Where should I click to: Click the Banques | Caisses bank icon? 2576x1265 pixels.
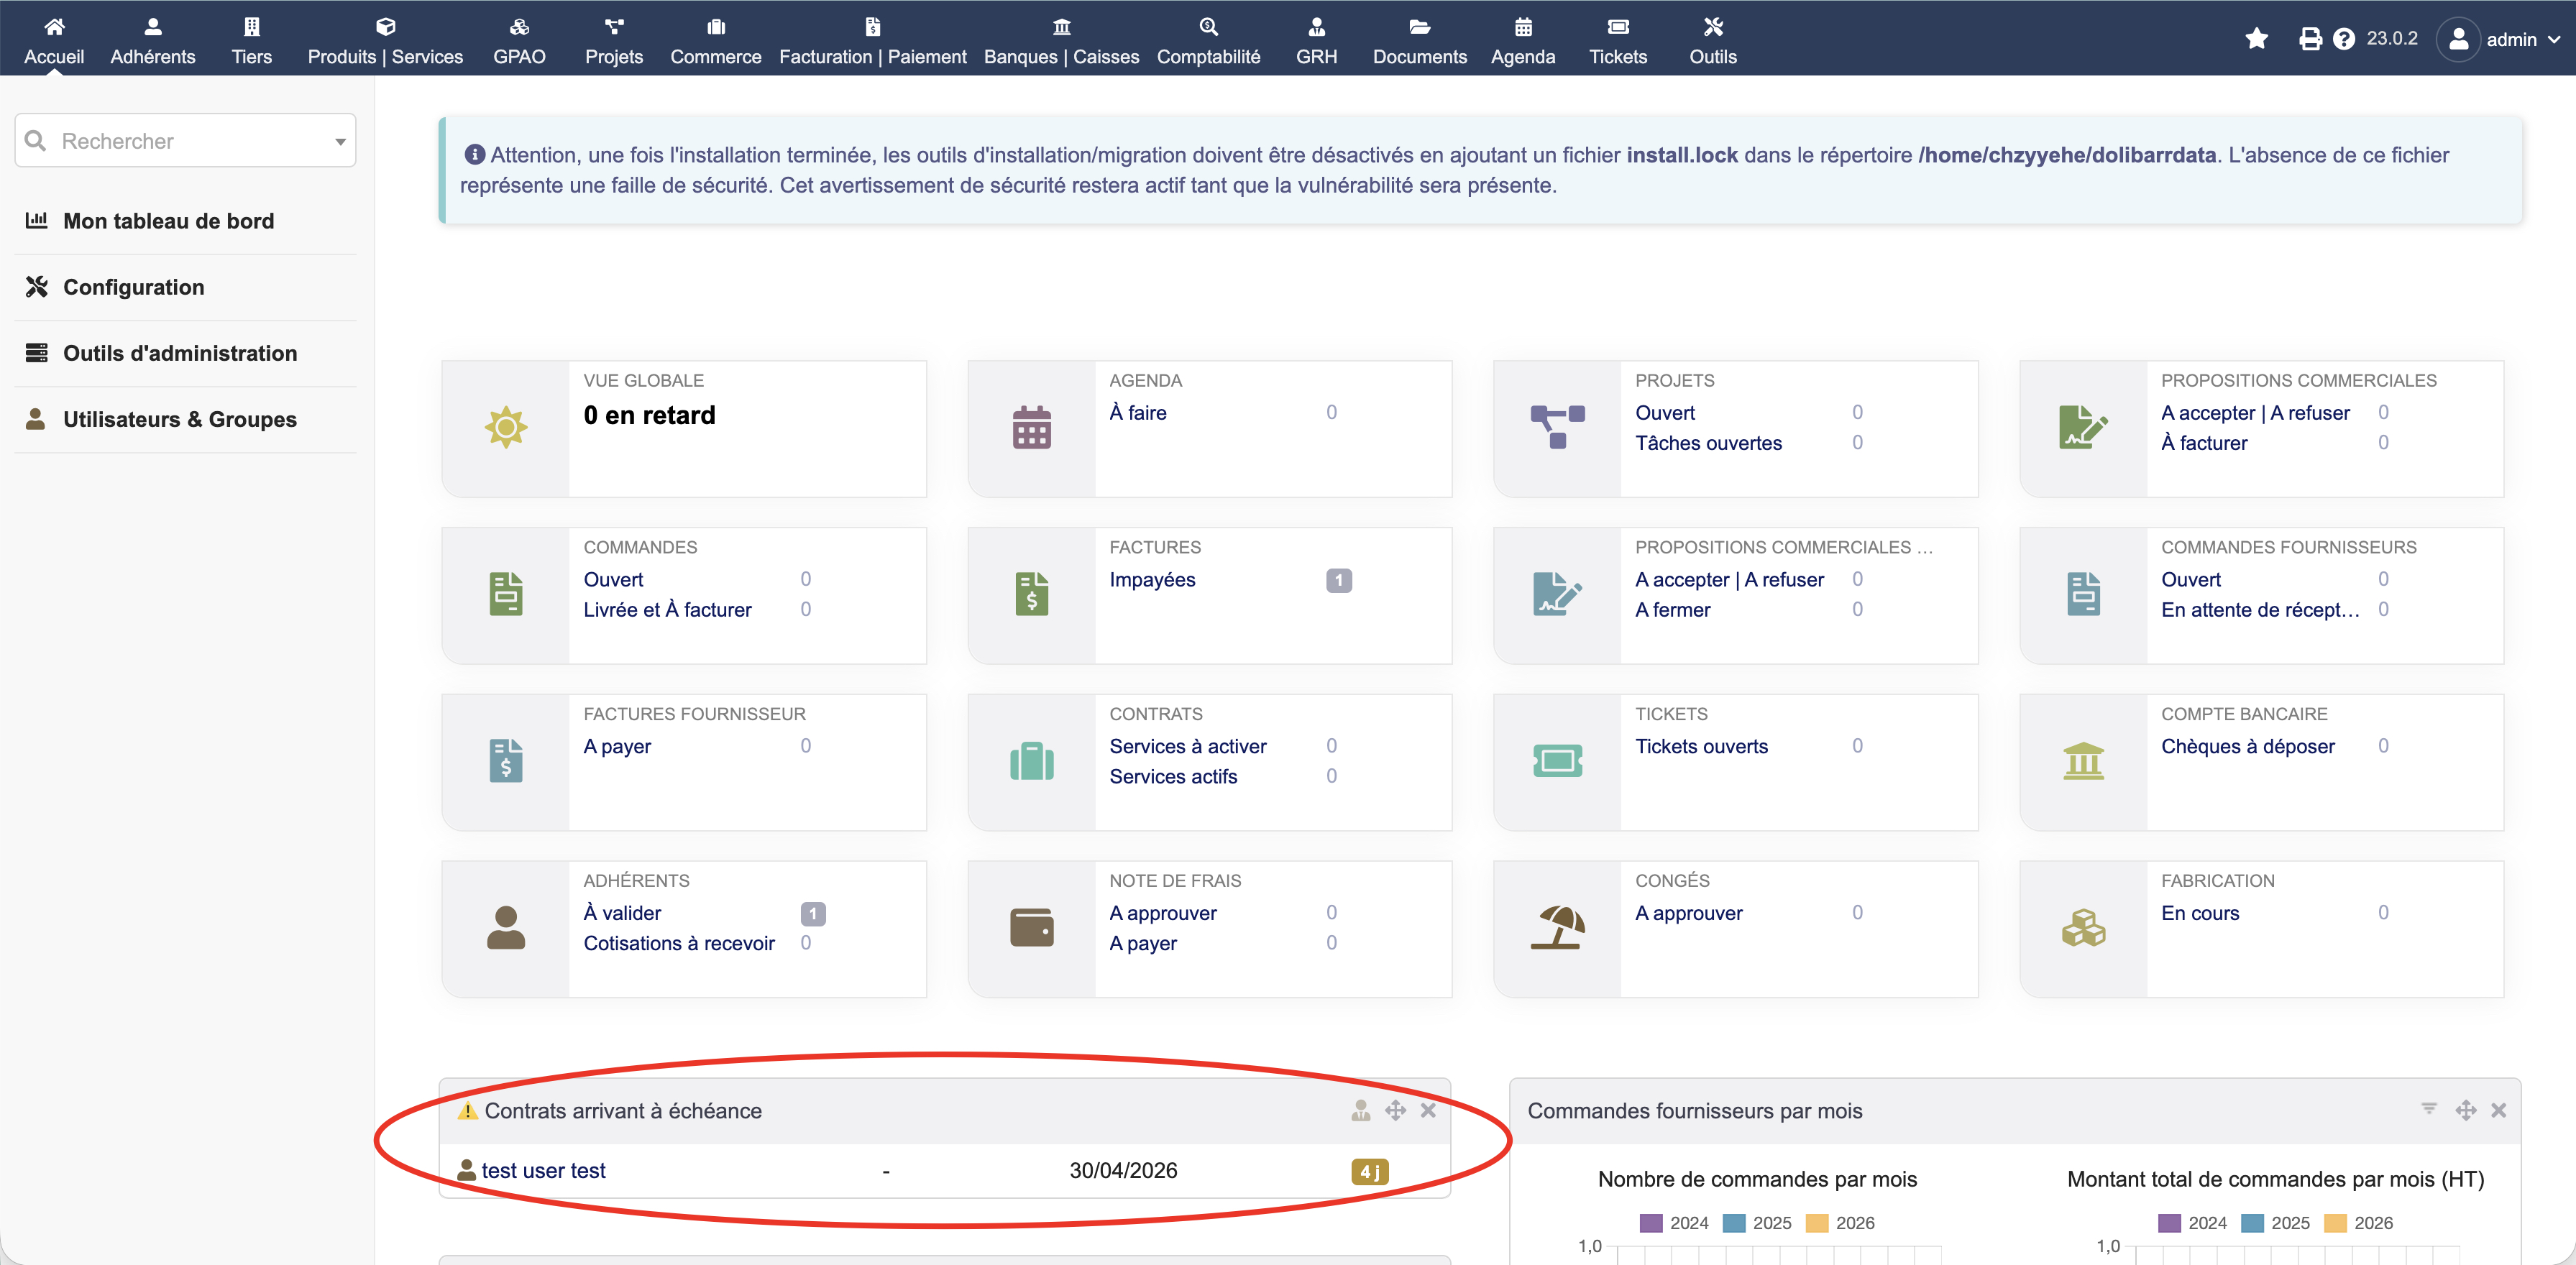1062,27
